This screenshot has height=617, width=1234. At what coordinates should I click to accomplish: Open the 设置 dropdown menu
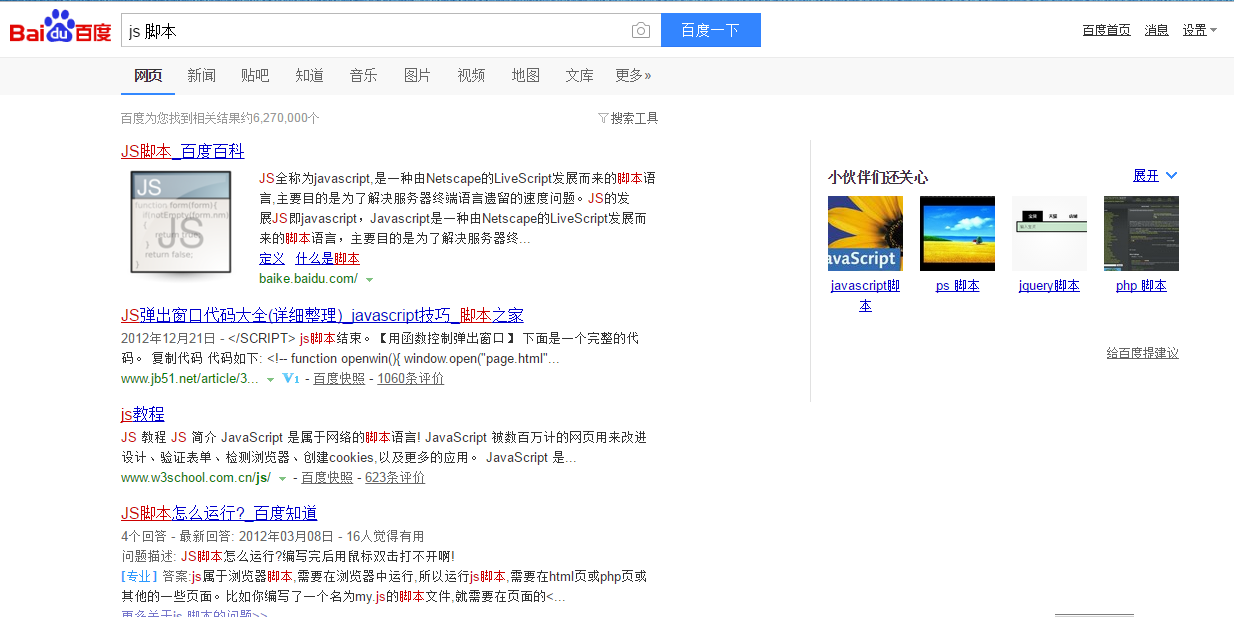[1199, 30]
